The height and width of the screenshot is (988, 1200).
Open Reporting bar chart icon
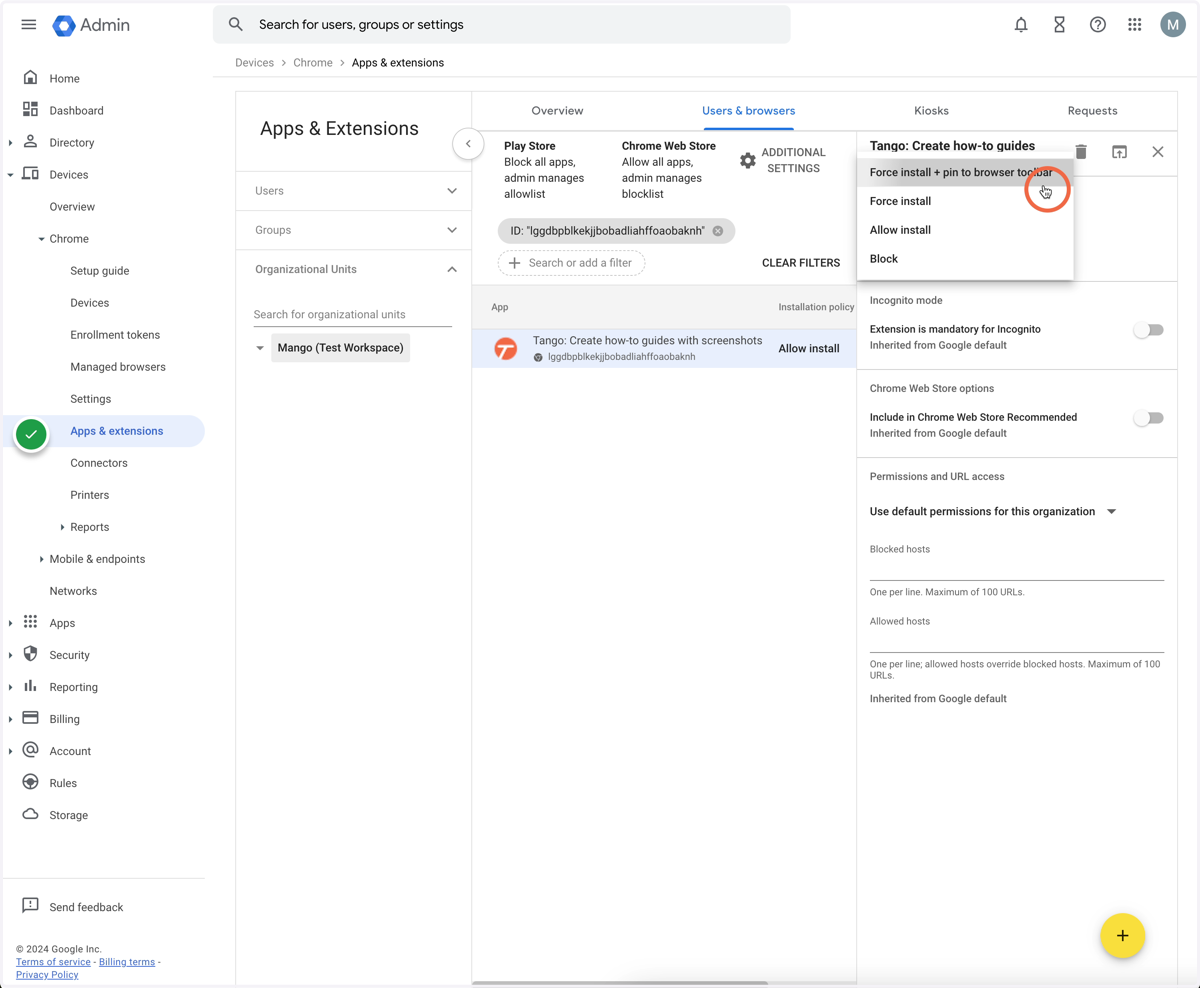point(30,686)
